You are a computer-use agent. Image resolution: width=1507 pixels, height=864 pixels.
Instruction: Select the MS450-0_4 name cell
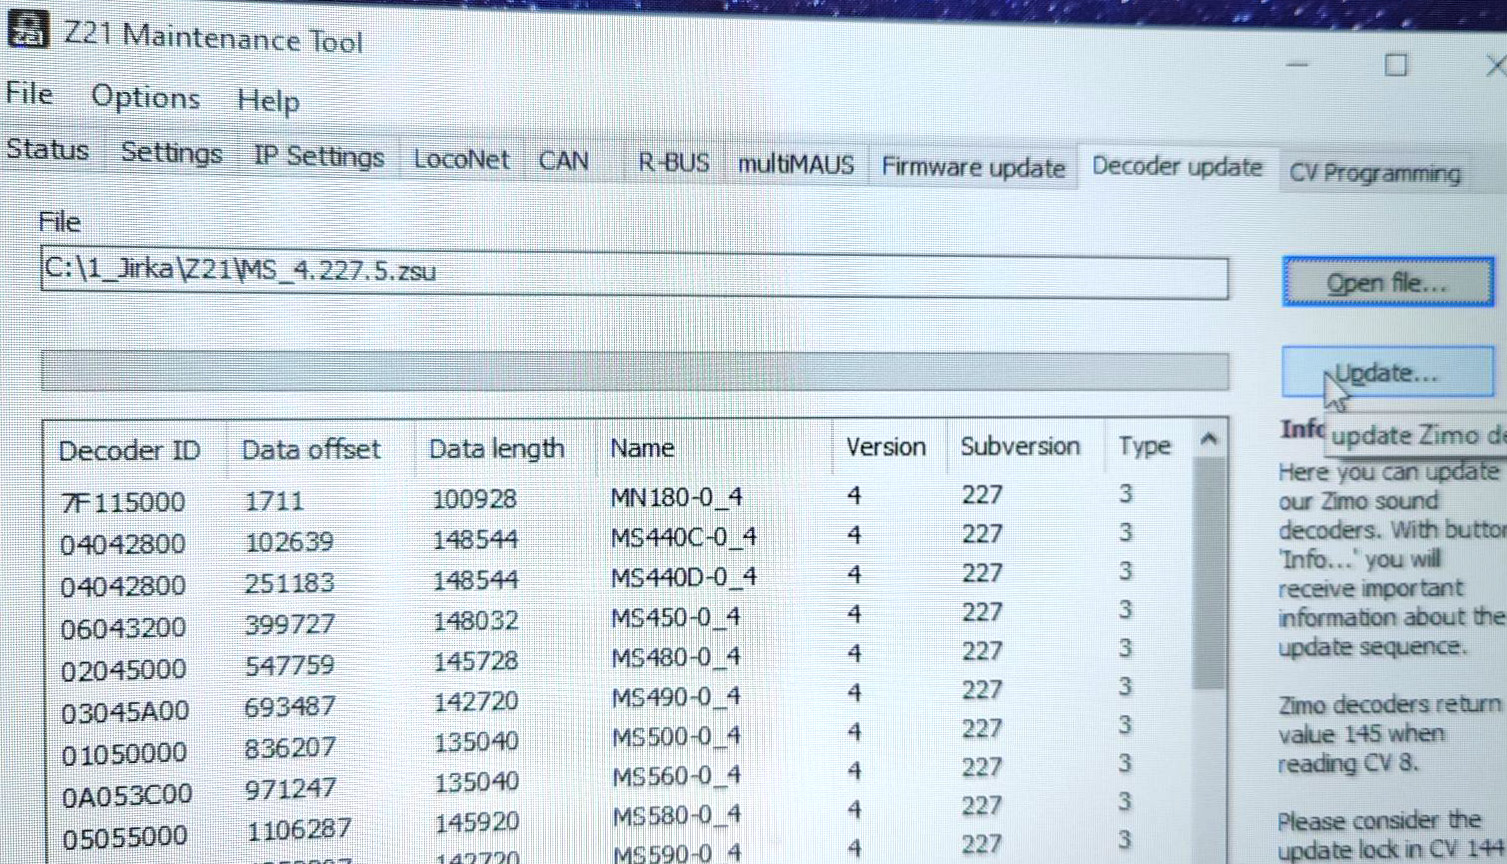[x=675, y=617]
